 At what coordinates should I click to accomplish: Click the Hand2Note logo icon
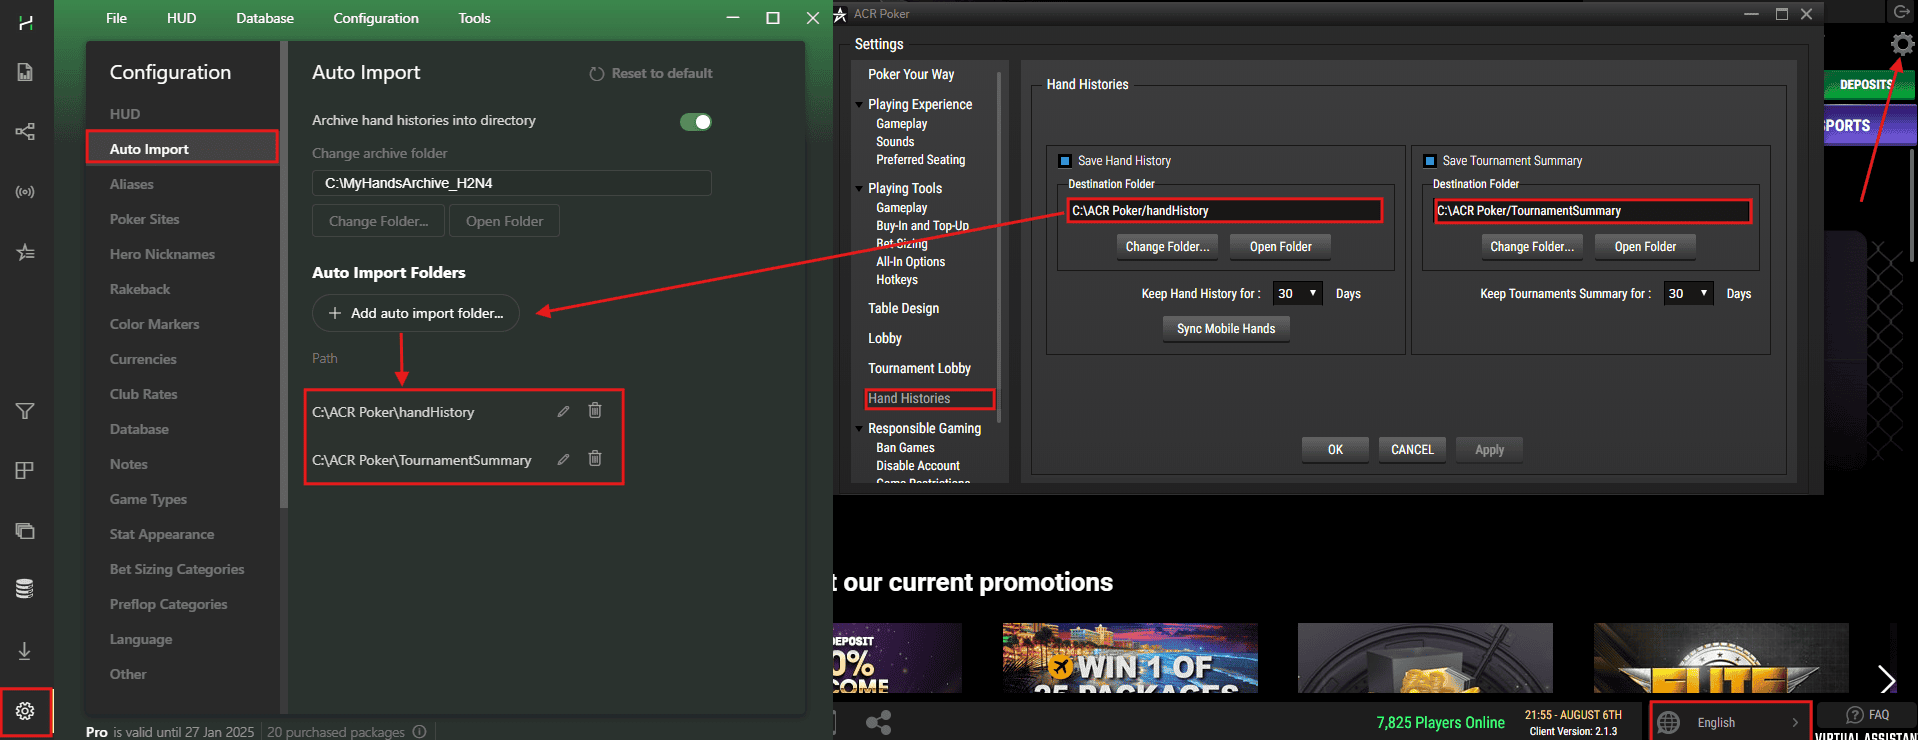pos(25,22)
